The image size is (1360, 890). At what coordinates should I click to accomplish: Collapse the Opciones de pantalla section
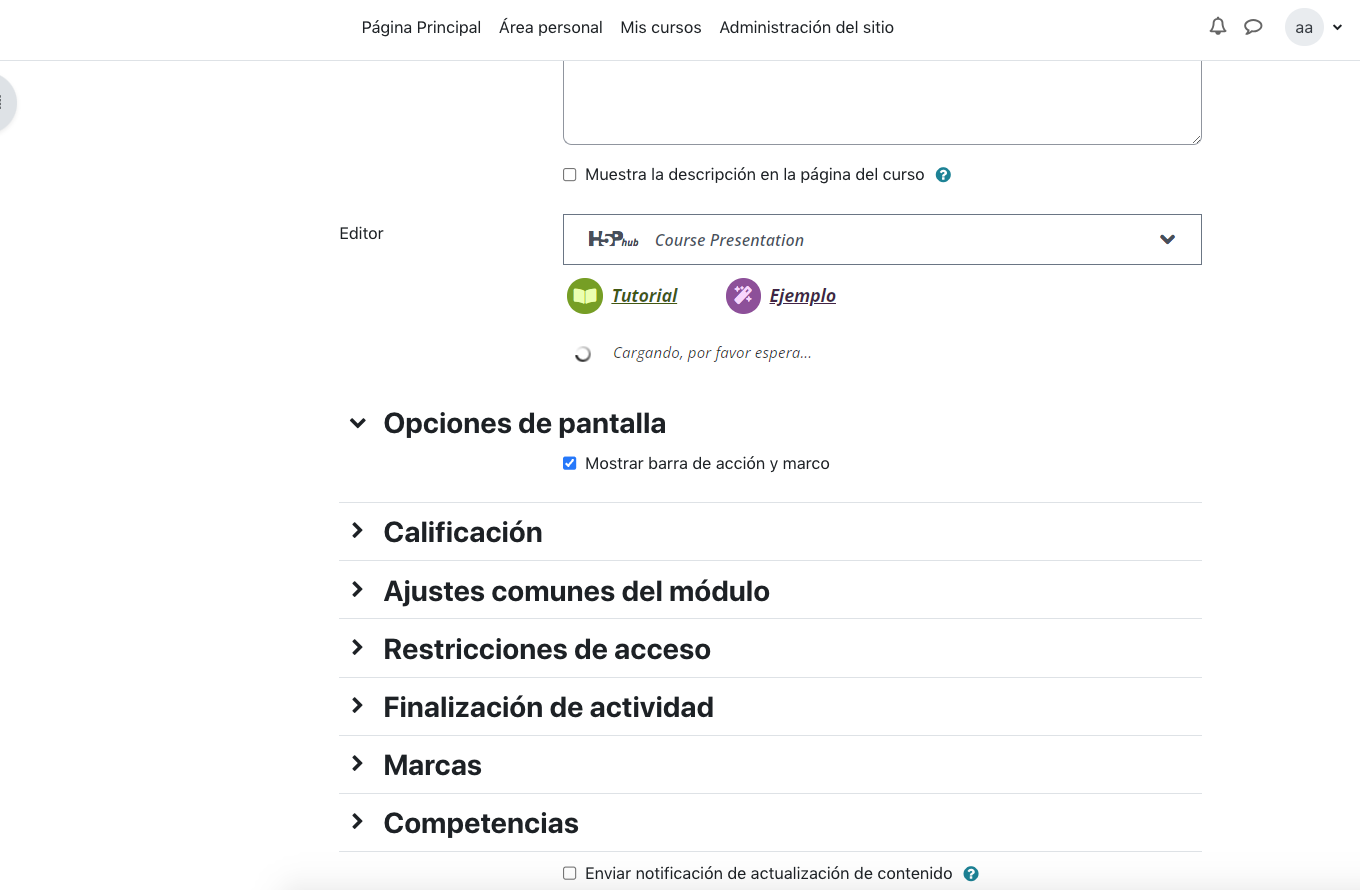(357, 424)
